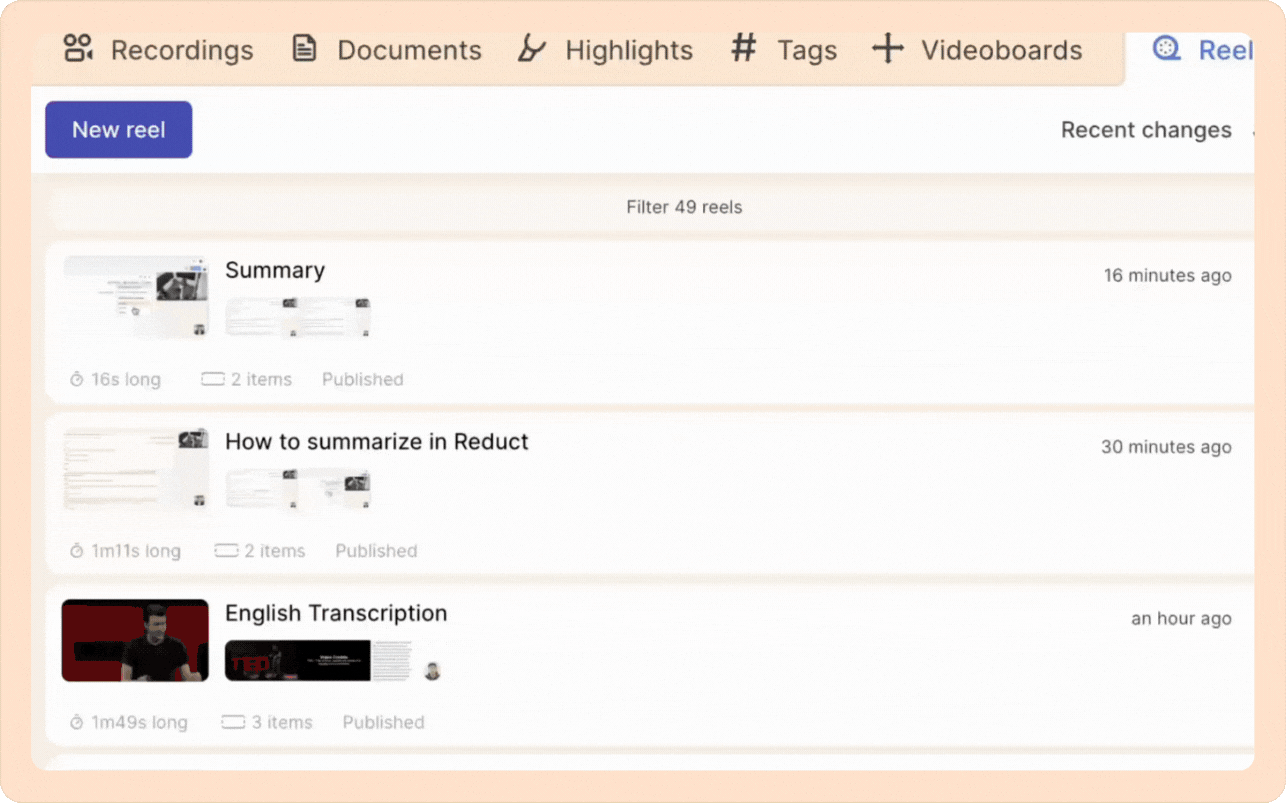
Task: Click the clip strip under How to summarize title
Action: click(298, 489)
